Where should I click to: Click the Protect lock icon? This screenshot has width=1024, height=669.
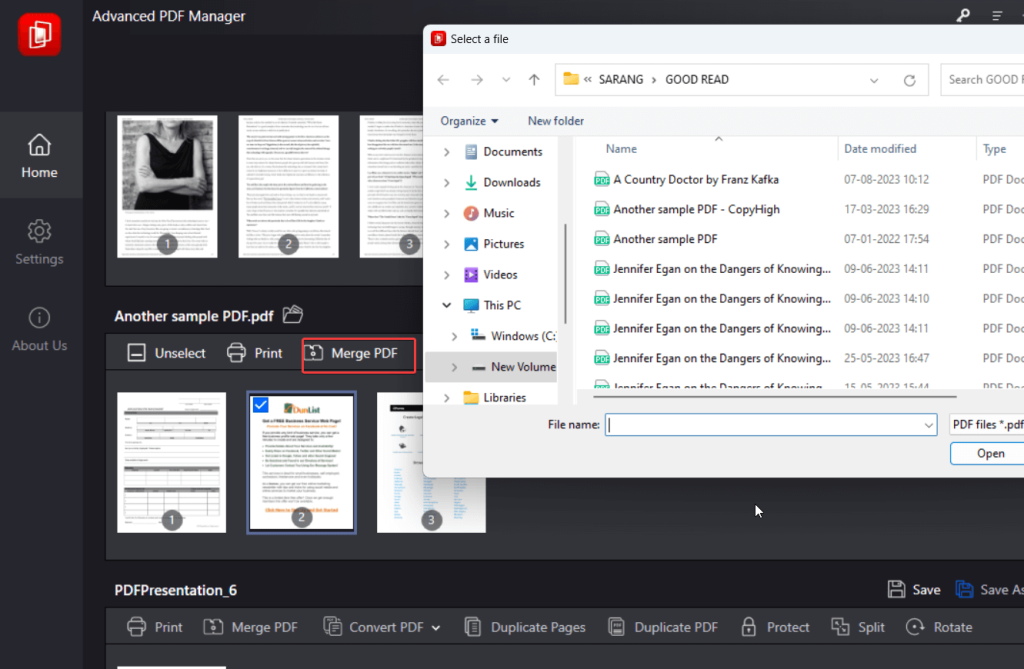pyautogui.click(x=748, y=627)
